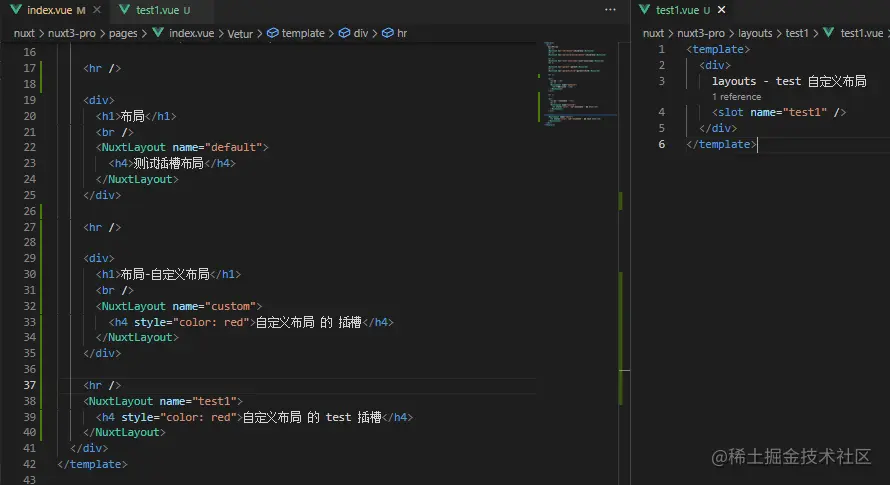The height and width of the screenshot is (485, 890).
Task: Click the cube icon beside template breadcrumb
Action: coord(273,33)
